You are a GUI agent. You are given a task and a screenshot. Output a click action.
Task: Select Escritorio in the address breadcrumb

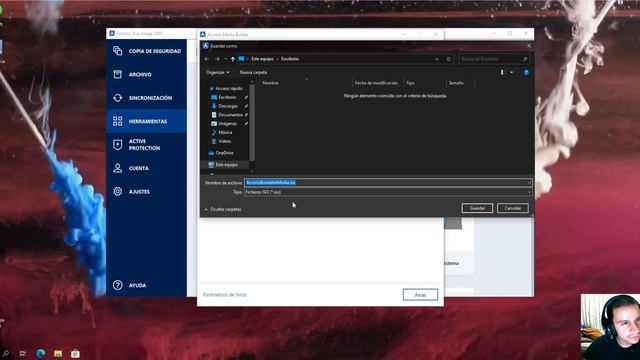tap(290, 59)
